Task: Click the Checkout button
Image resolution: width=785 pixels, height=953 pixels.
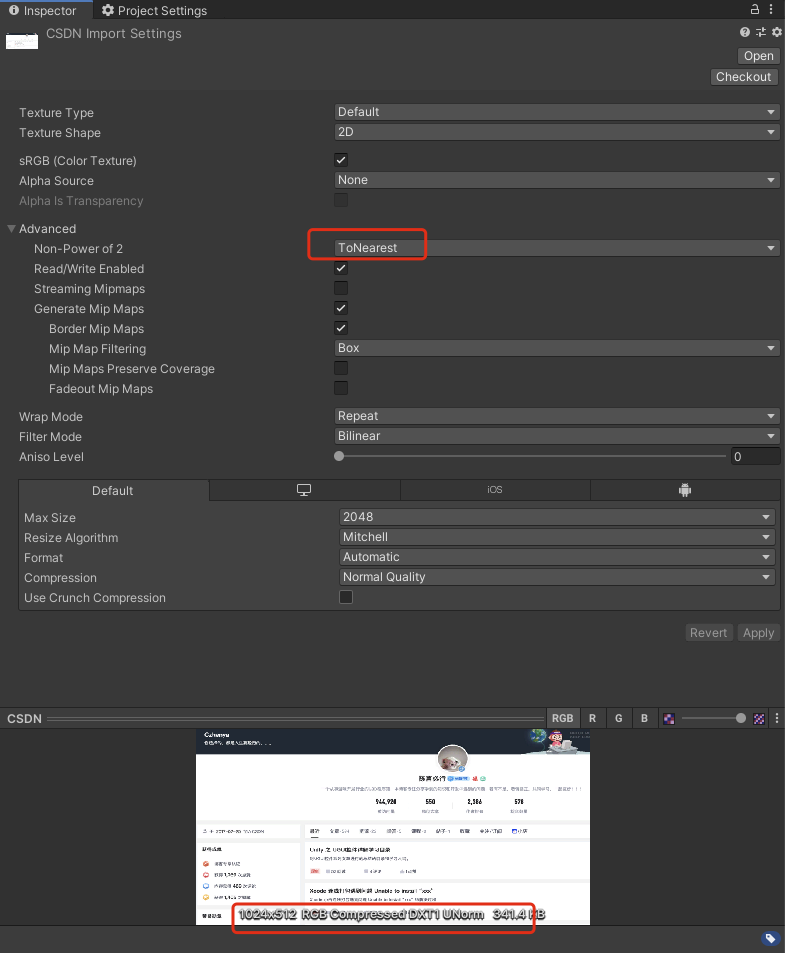Action: (x=744, y=77)
